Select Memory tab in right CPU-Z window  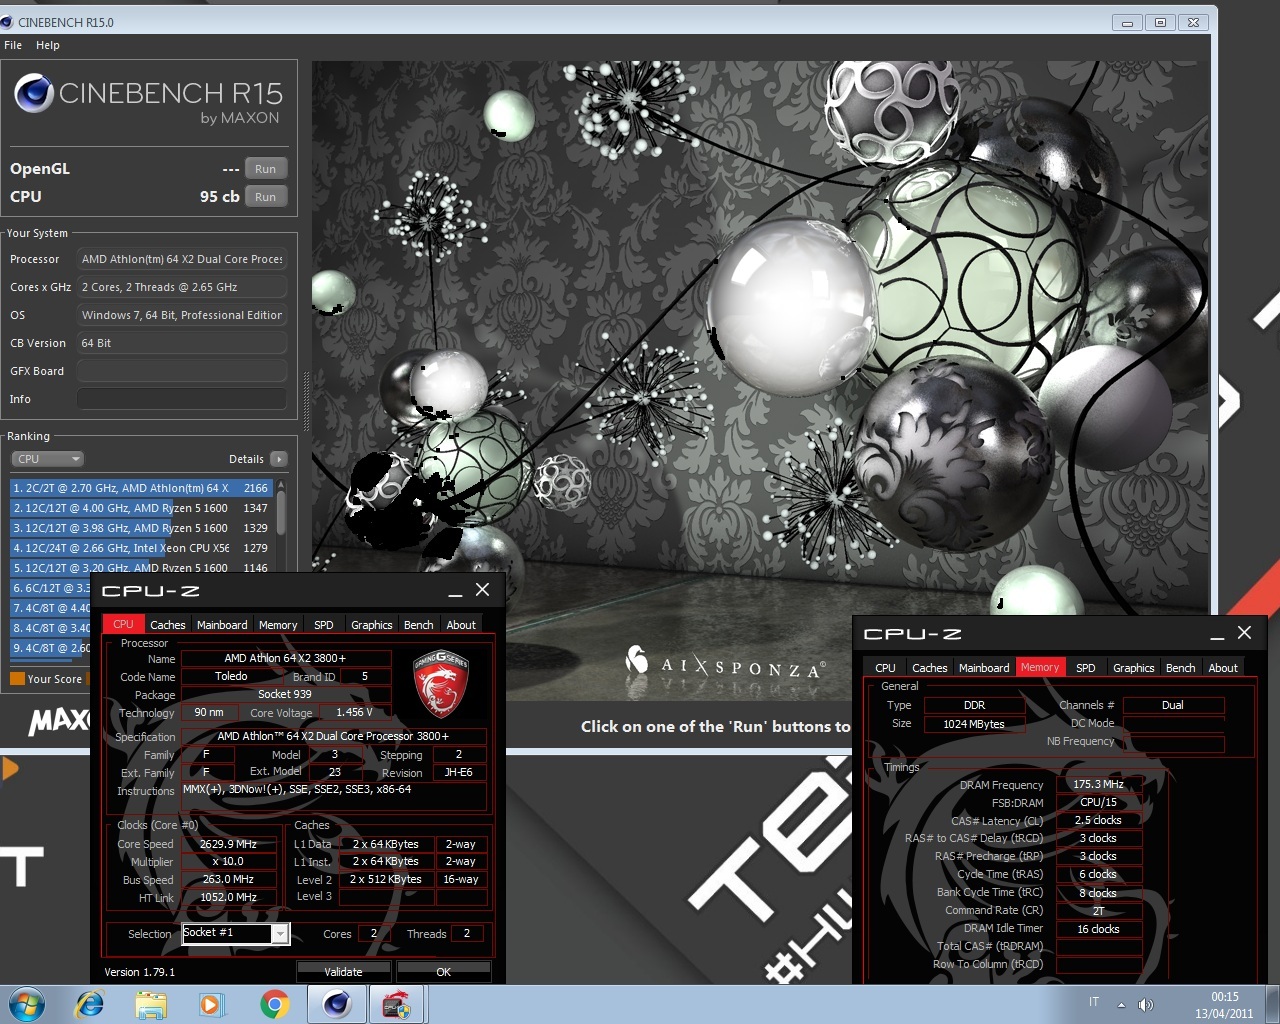1040,667
